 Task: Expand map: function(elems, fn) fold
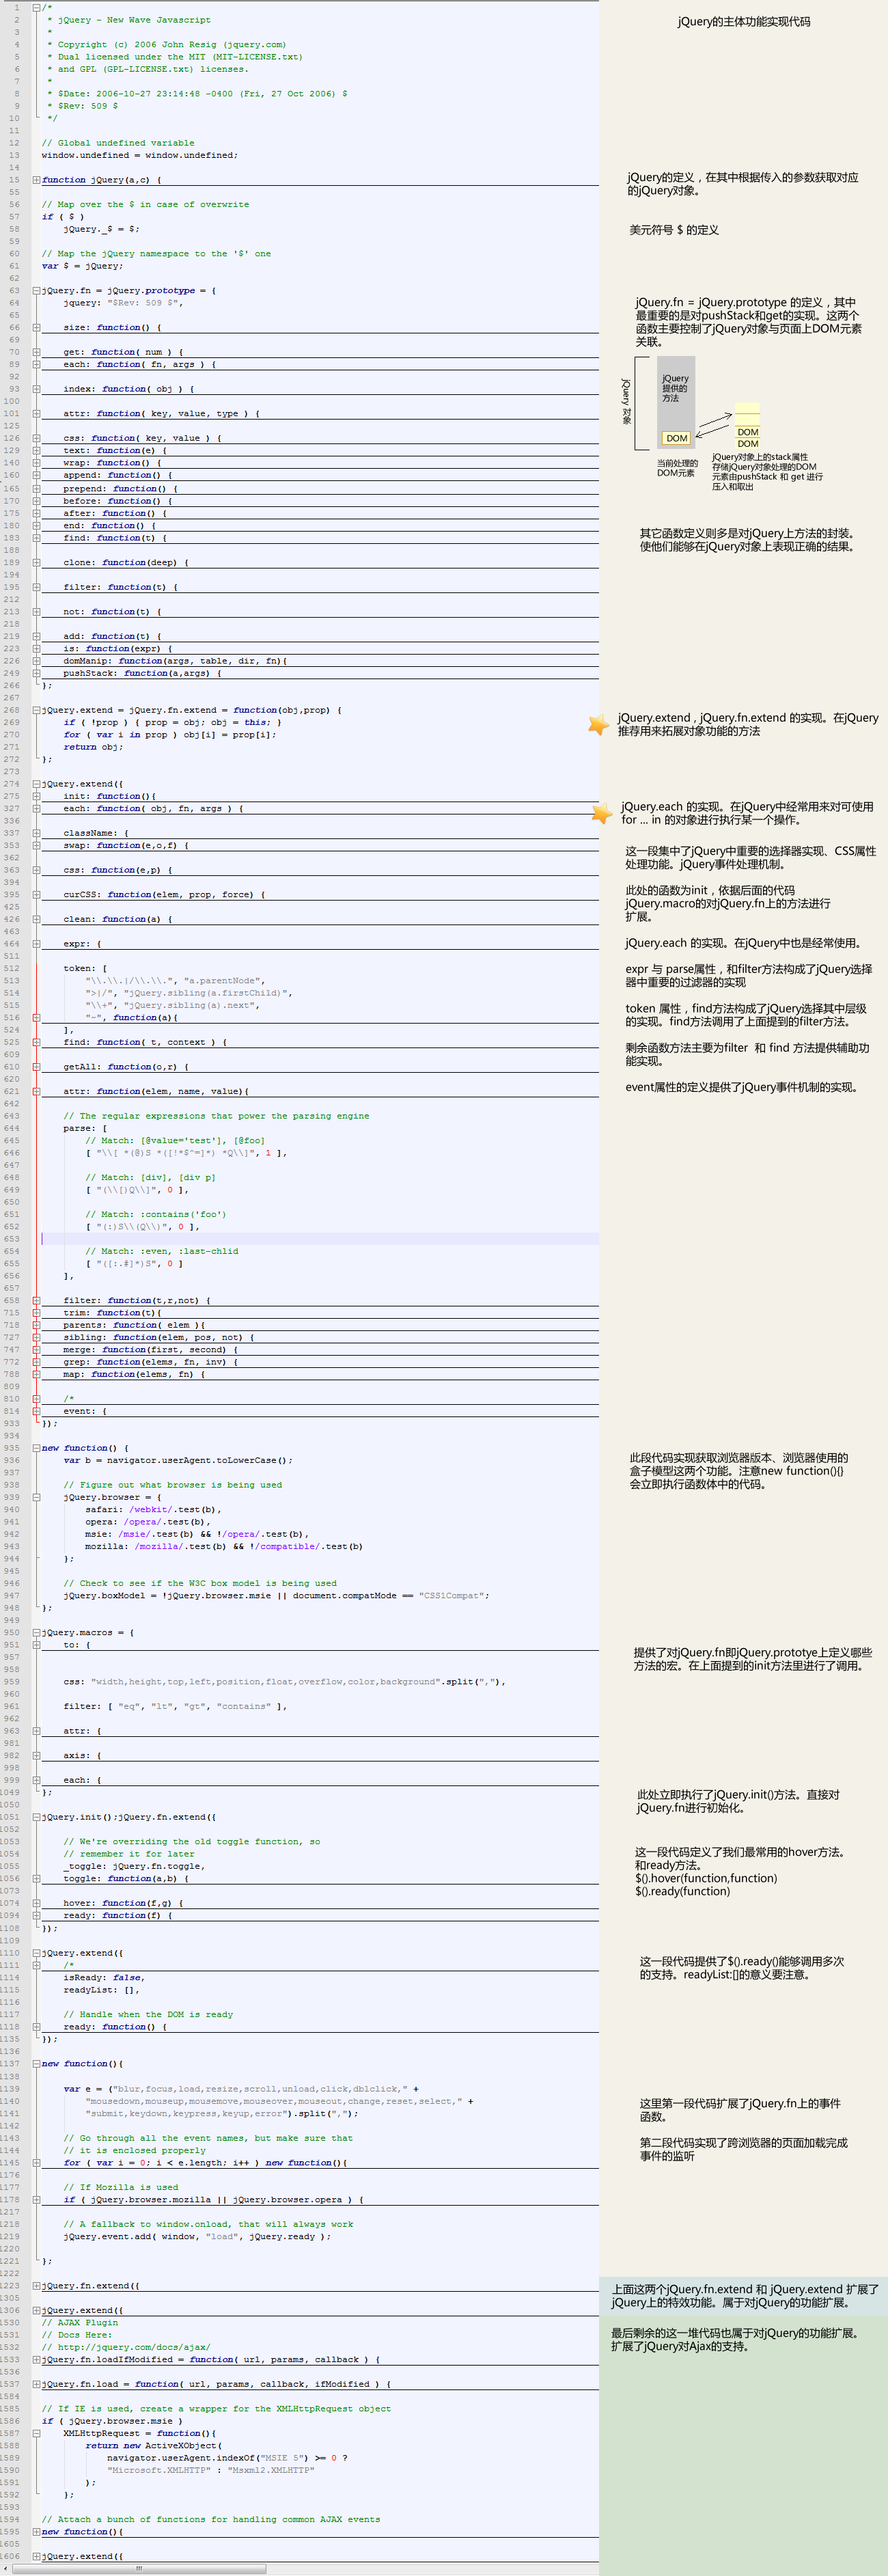coord(36,1374)
